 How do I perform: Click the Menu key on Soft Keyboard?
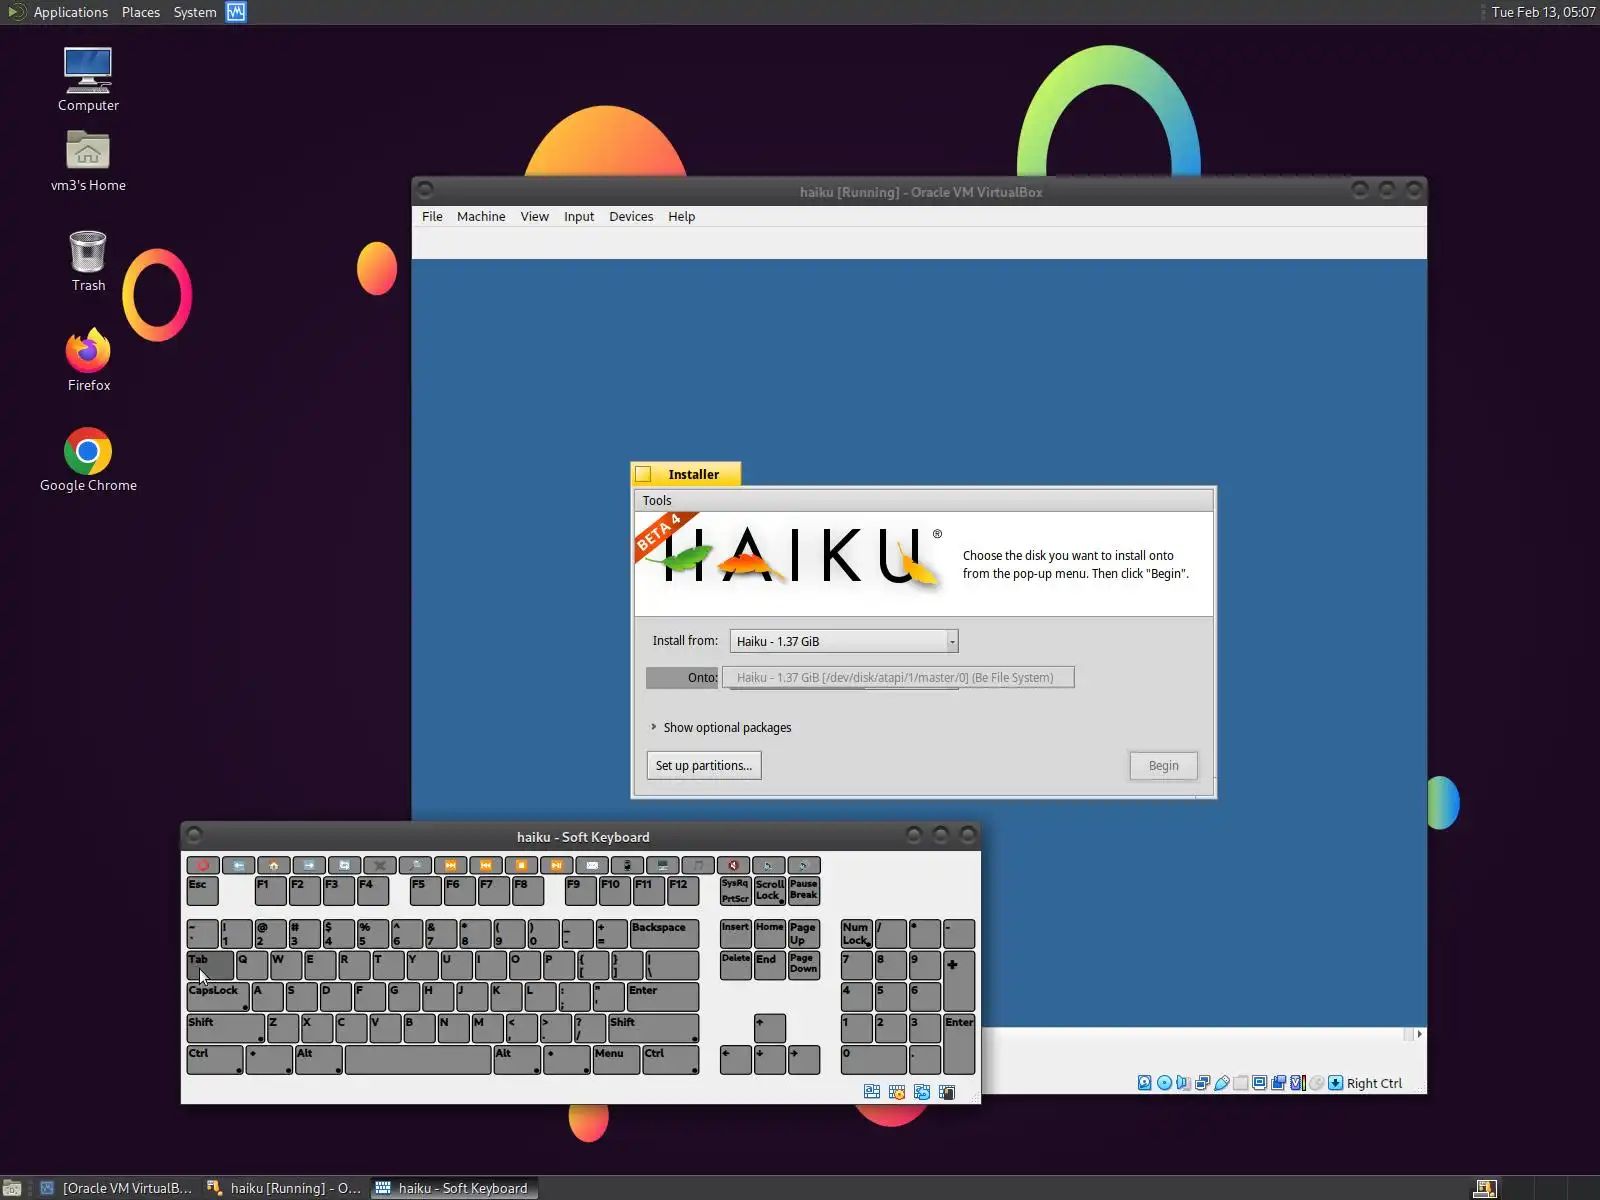[616, 1060]
